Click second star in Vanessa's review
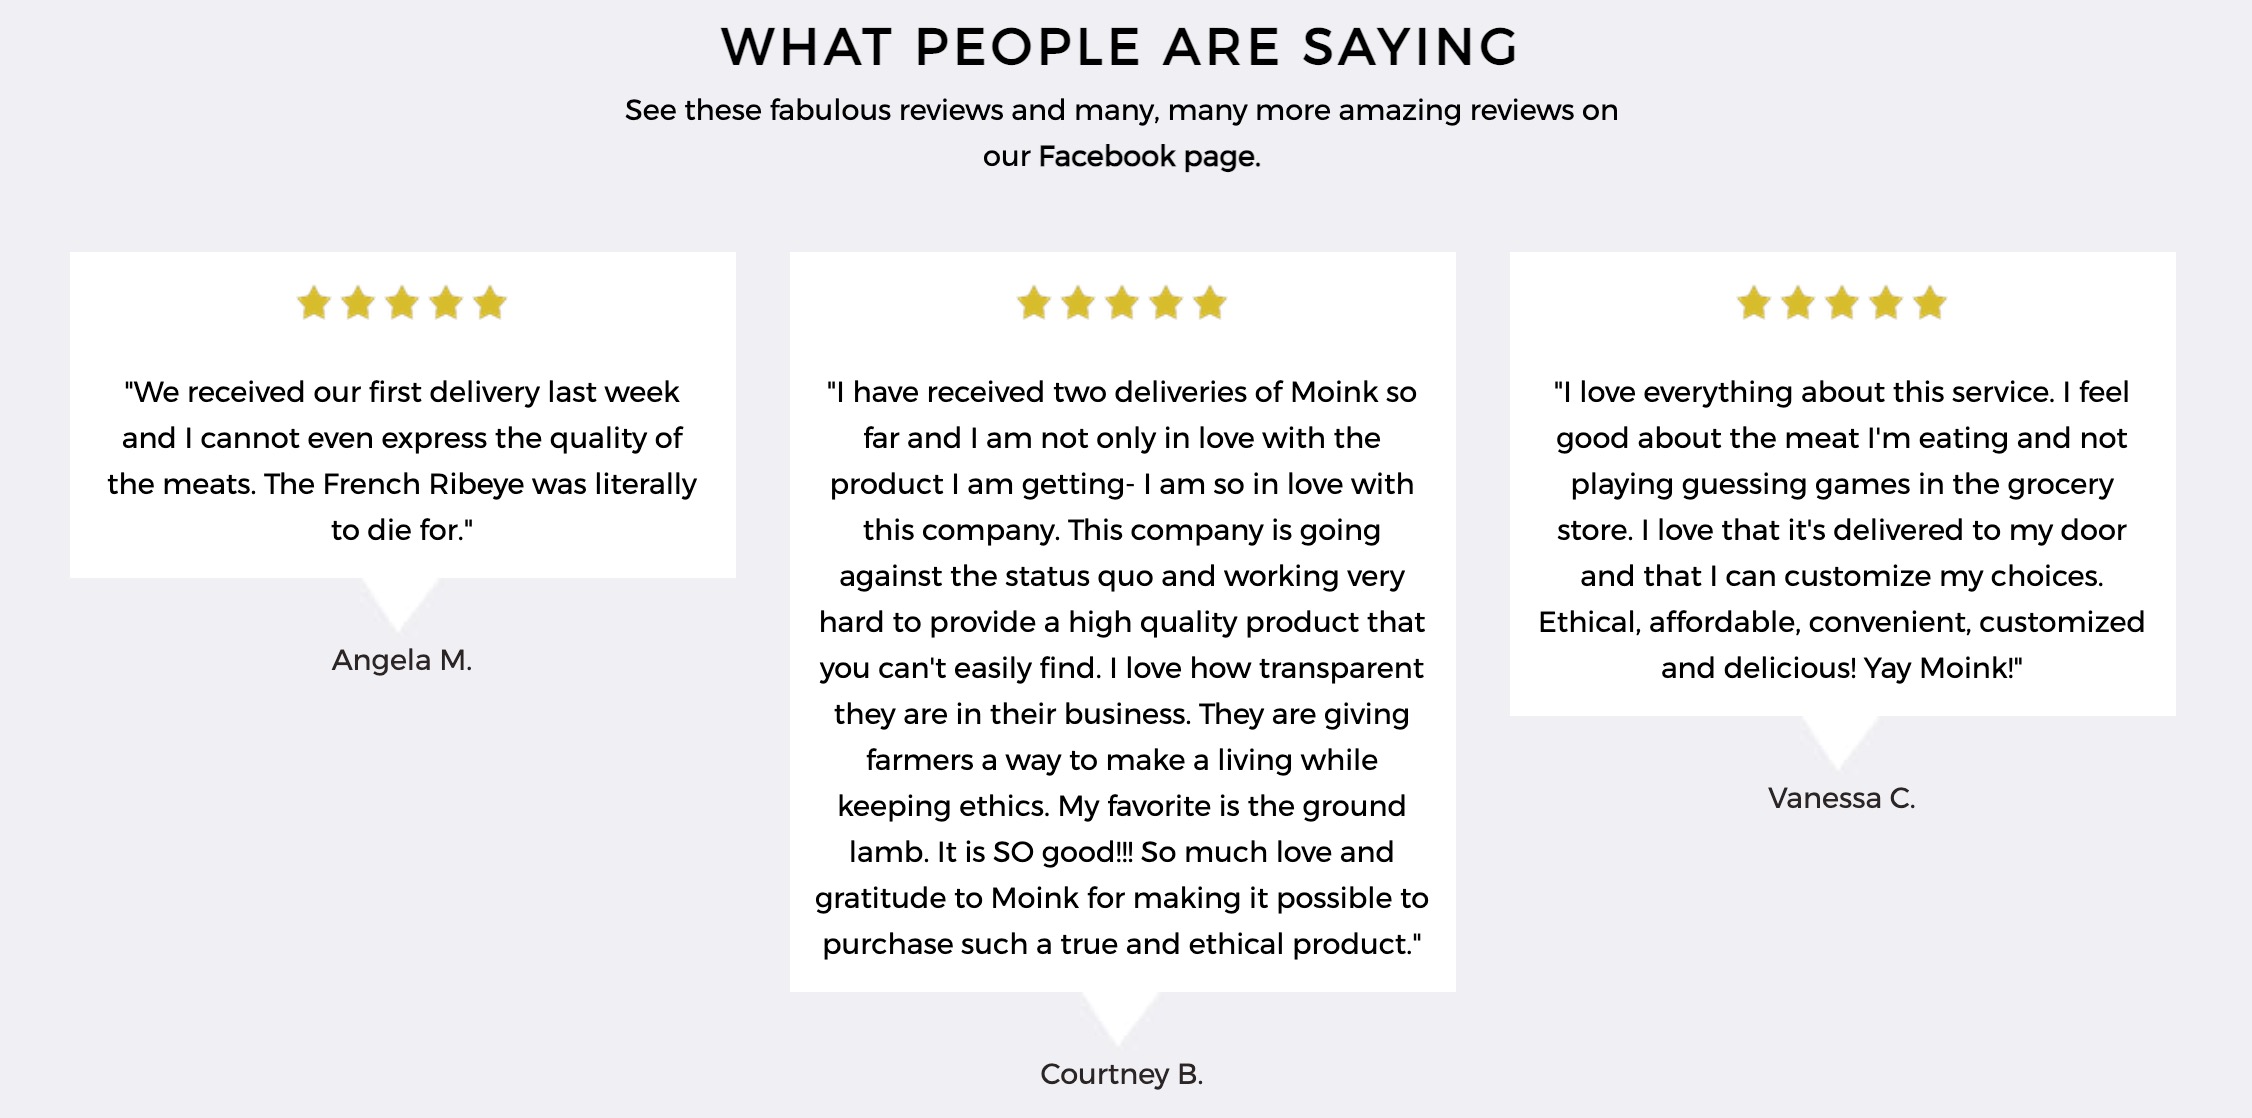The height and width of the screenshot is (1118, 2252). [x=1798, y=302]
